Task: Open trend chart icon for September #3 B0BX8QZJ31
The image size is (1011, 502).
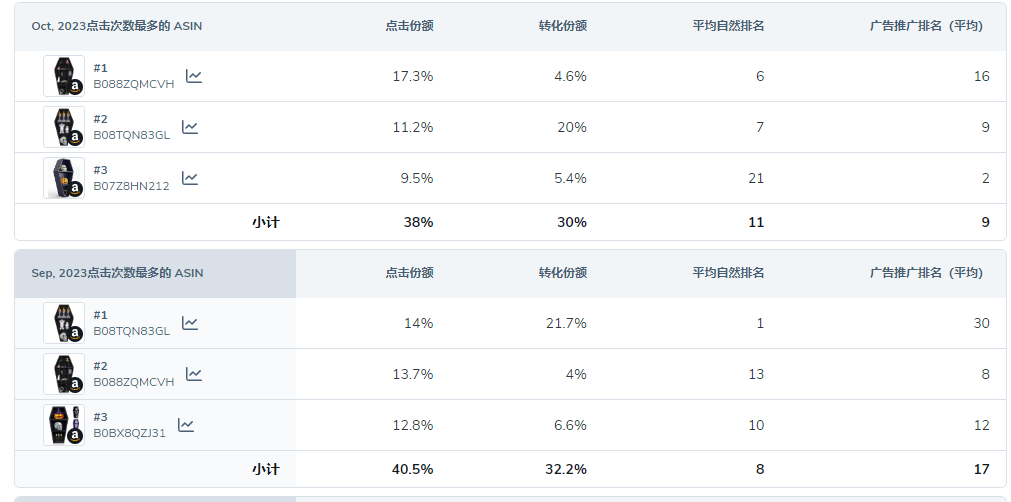Action: click(x=186, y=425)
